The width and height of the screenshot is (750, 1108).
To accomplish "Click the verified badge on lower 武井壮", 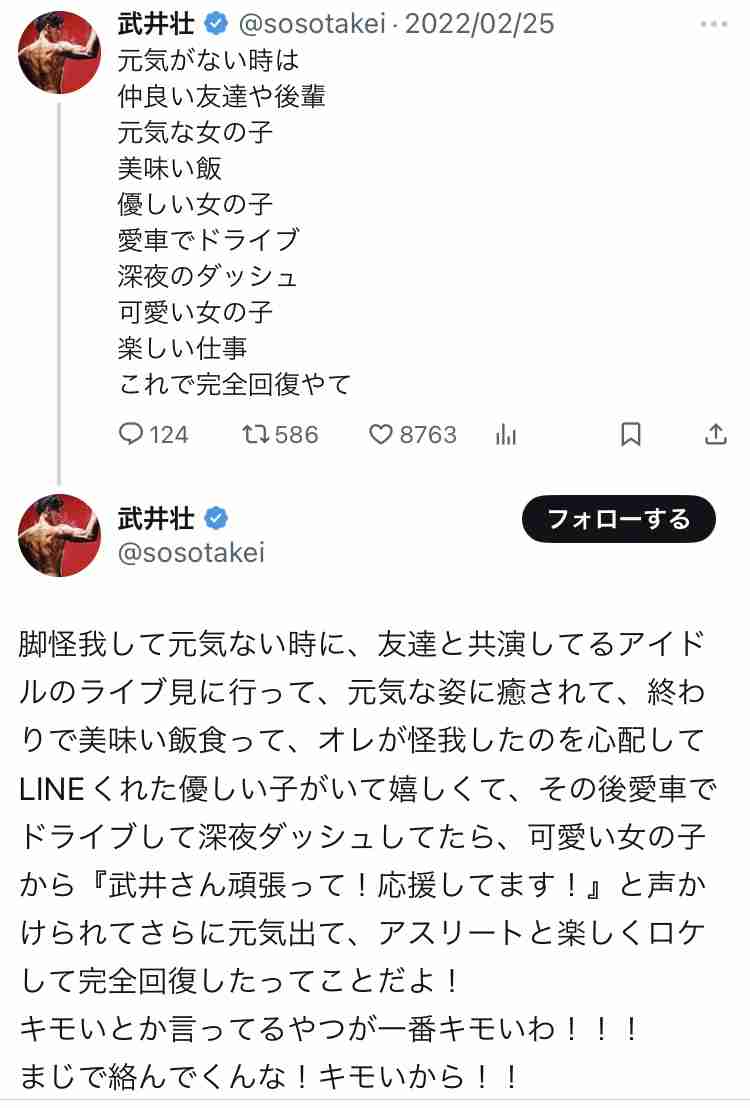I will tap(216, 519).
